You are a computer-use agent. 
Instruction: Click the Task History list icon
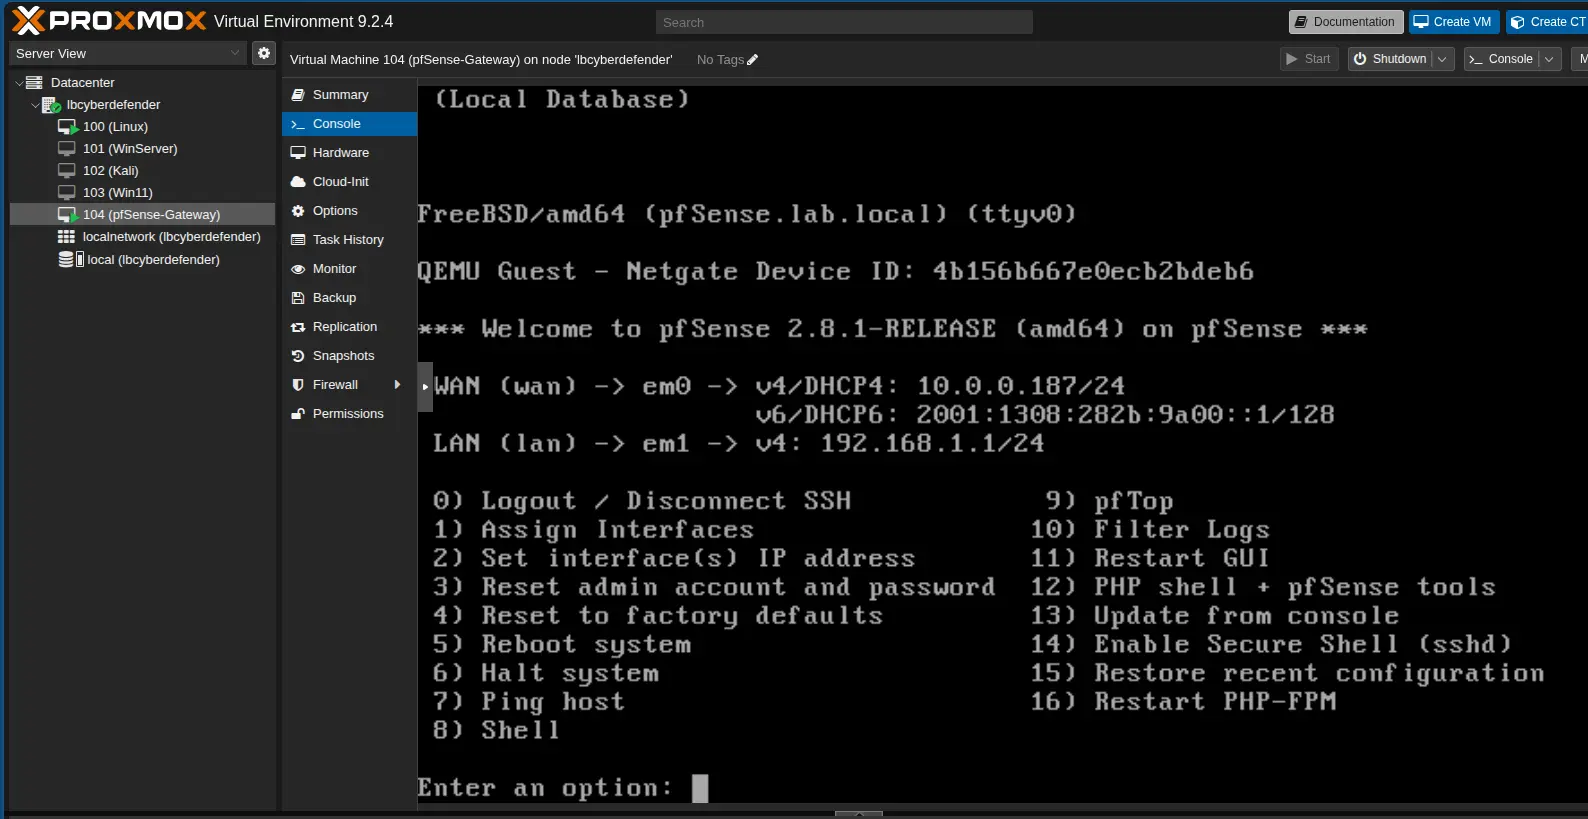pos(297,240)
